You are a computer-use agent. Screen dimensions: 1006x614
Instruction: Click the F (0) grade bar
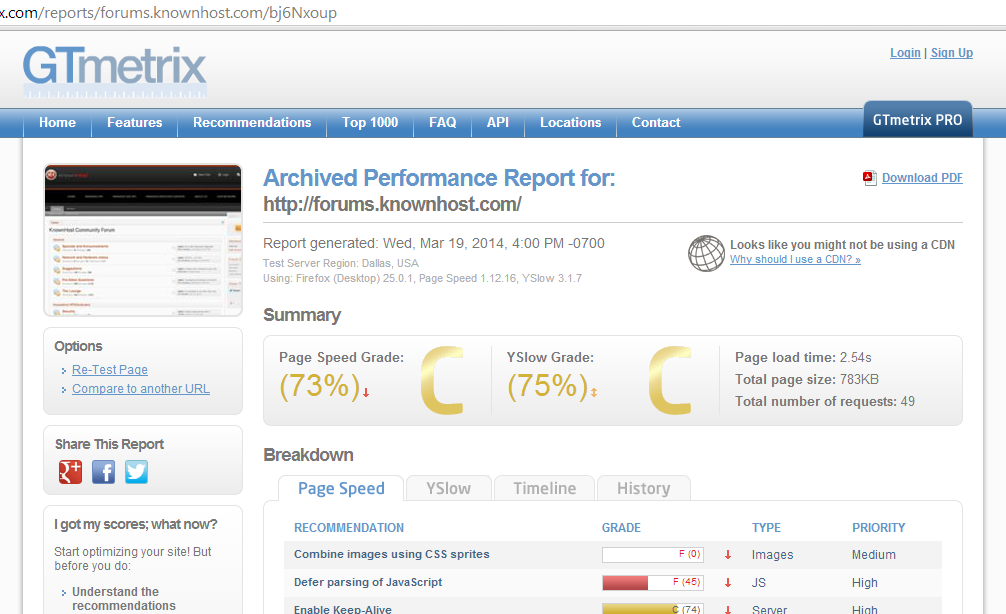tap(652, 554)
